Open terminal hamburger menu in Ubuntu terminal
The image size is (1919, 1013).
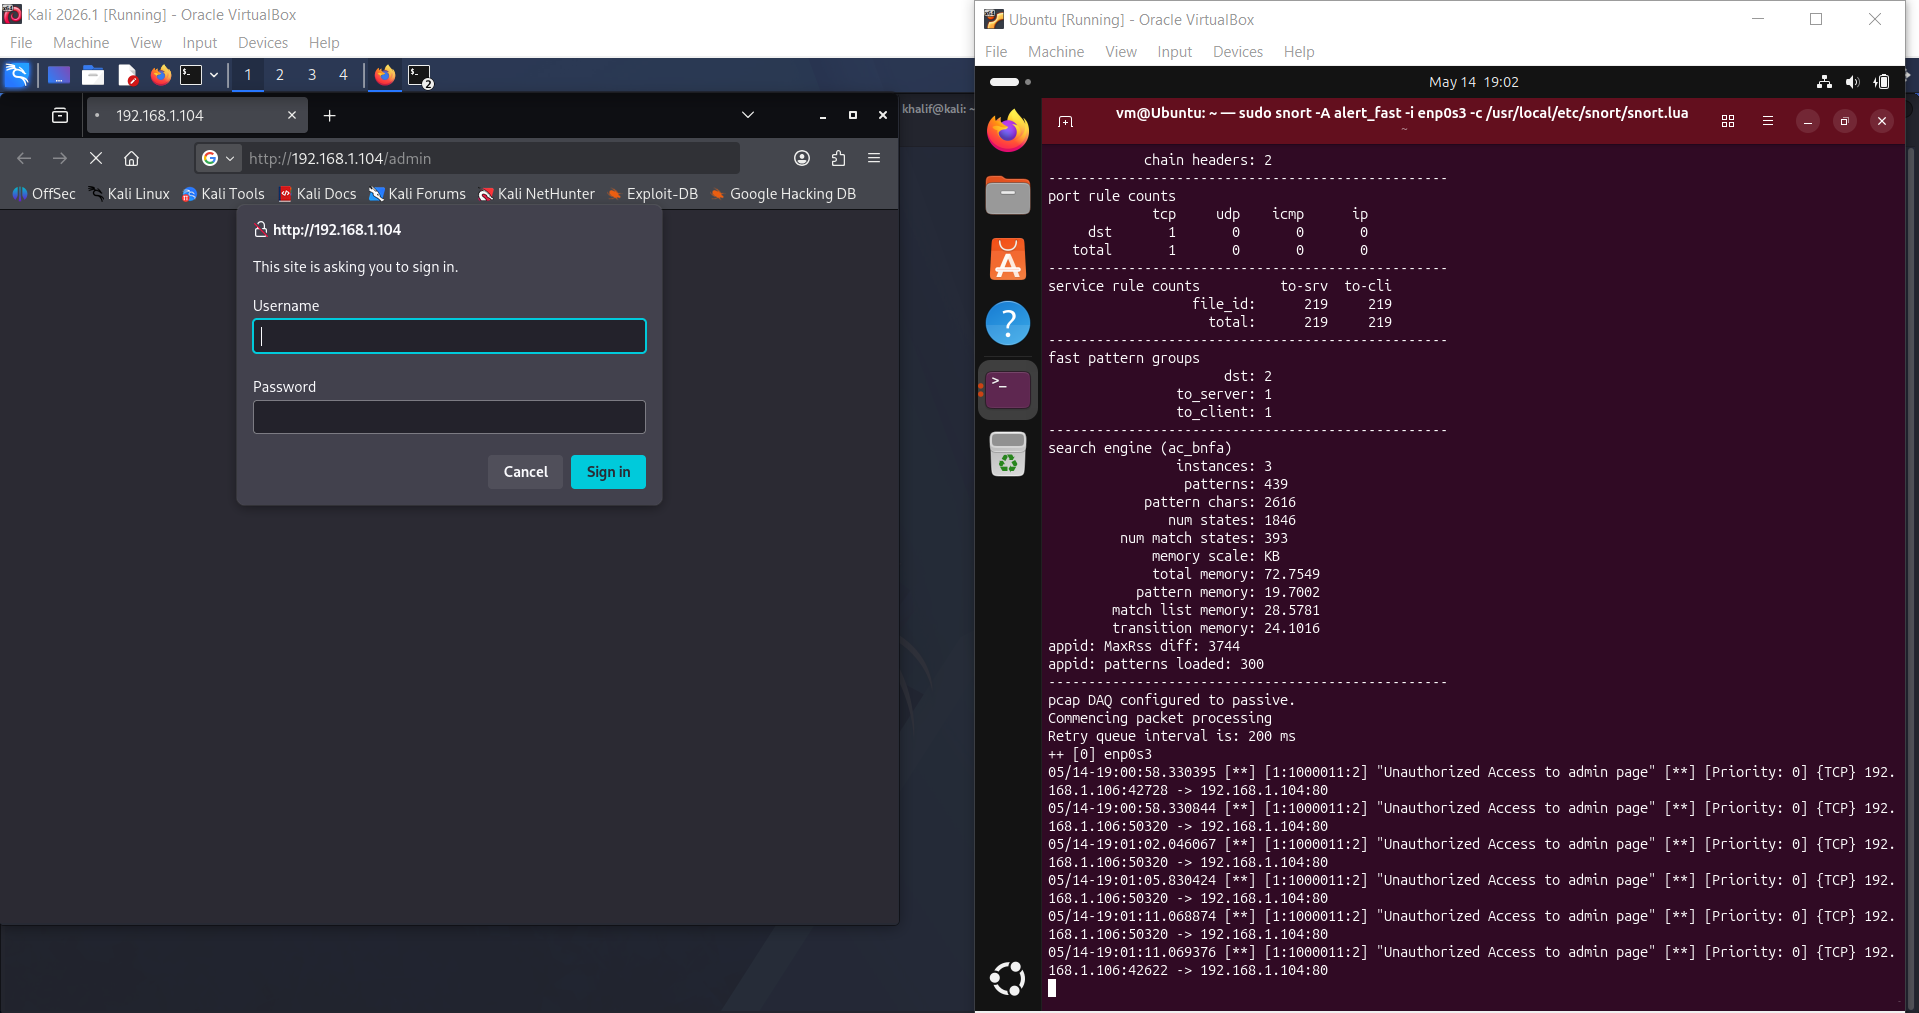1768,121
